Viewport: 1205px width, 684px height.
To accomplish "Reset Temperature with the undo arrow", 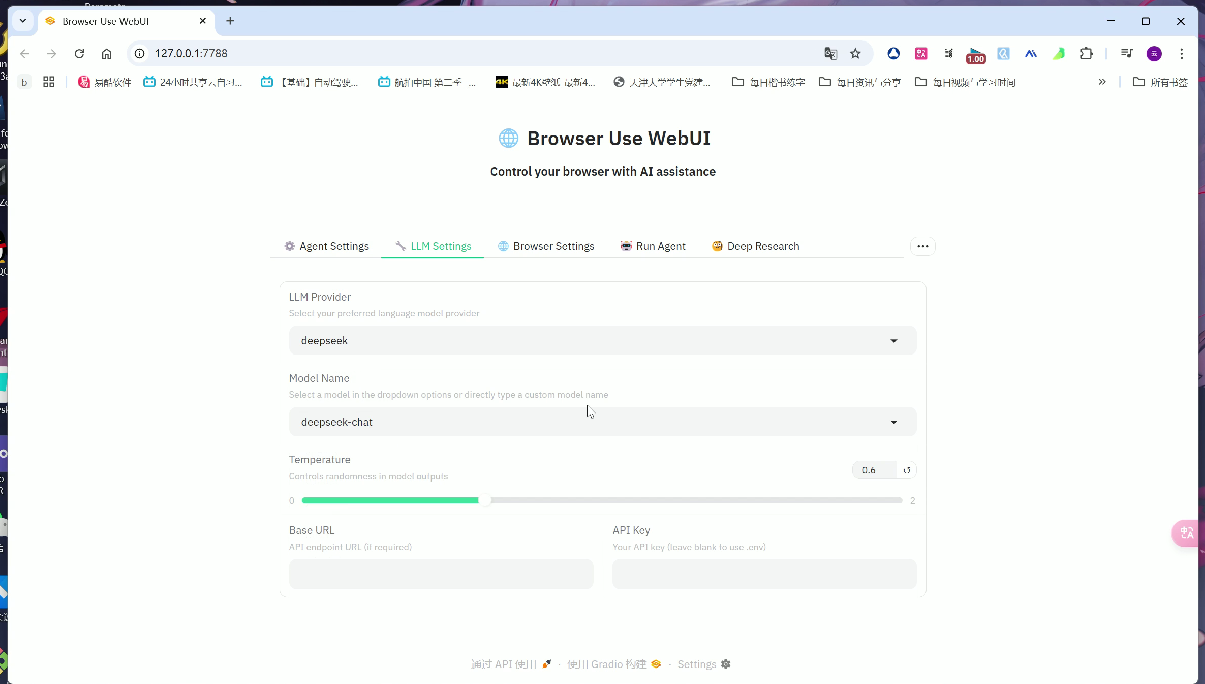I will coord(907,470).
